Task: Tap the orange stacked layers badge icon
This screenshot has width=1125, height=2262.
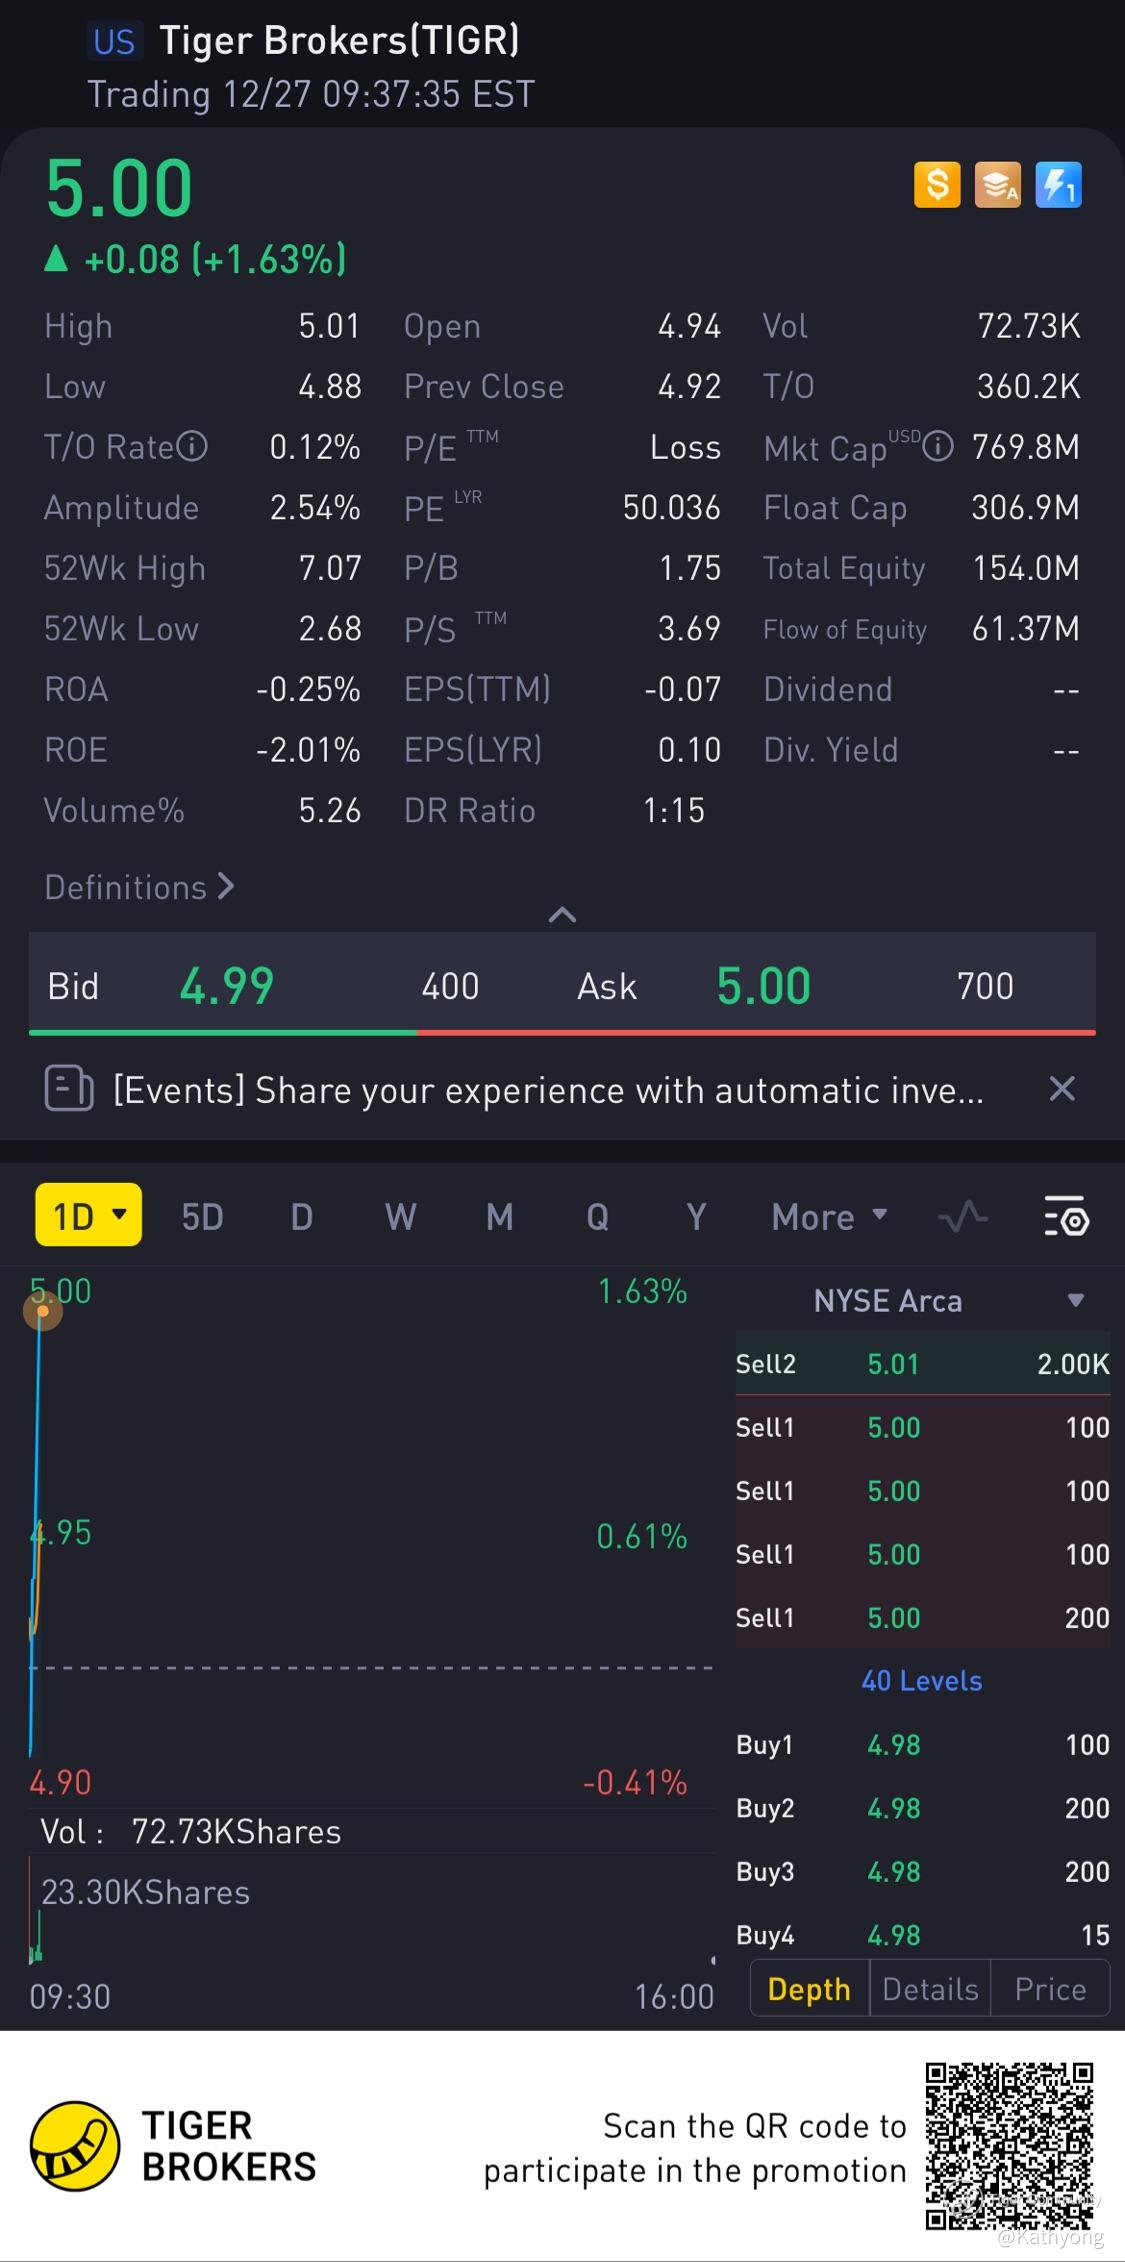Action: tap(998, 185)
